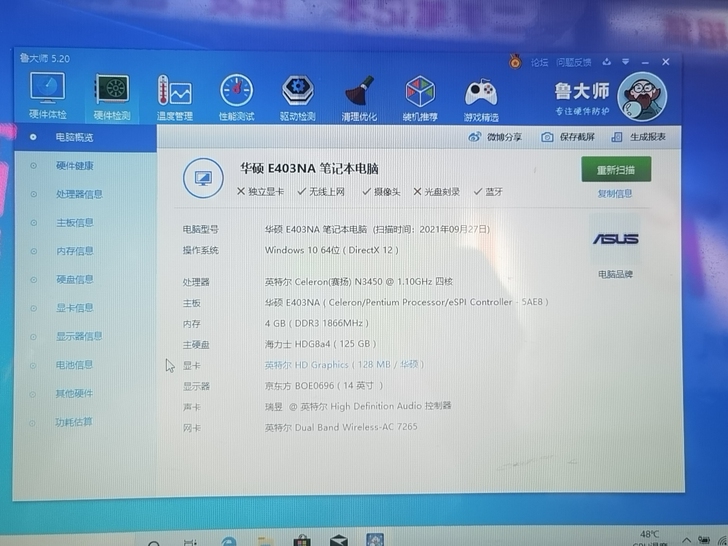
Task: Click the round computer monitor icon beside title
Action: 203,178
